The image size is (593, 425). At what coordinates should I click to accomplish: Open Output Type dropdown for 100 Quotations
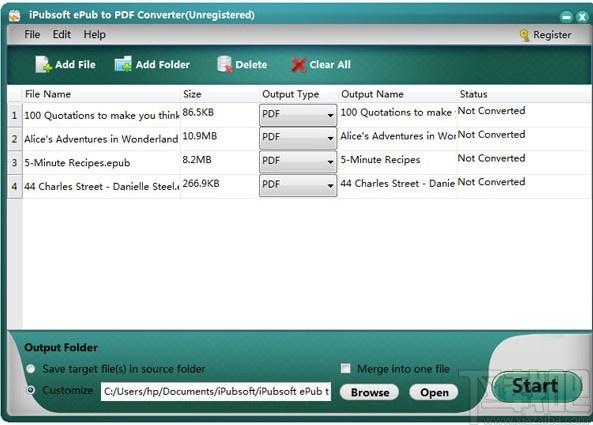point(298,115)
